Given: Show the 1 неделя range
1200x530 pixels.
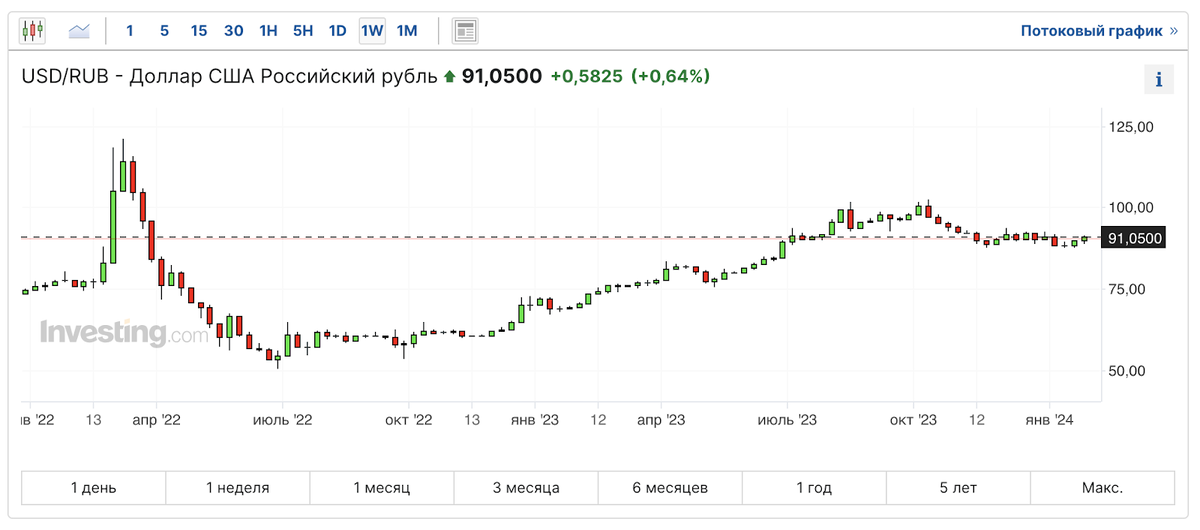Looking at the screenshot, I should pos(238,488).
